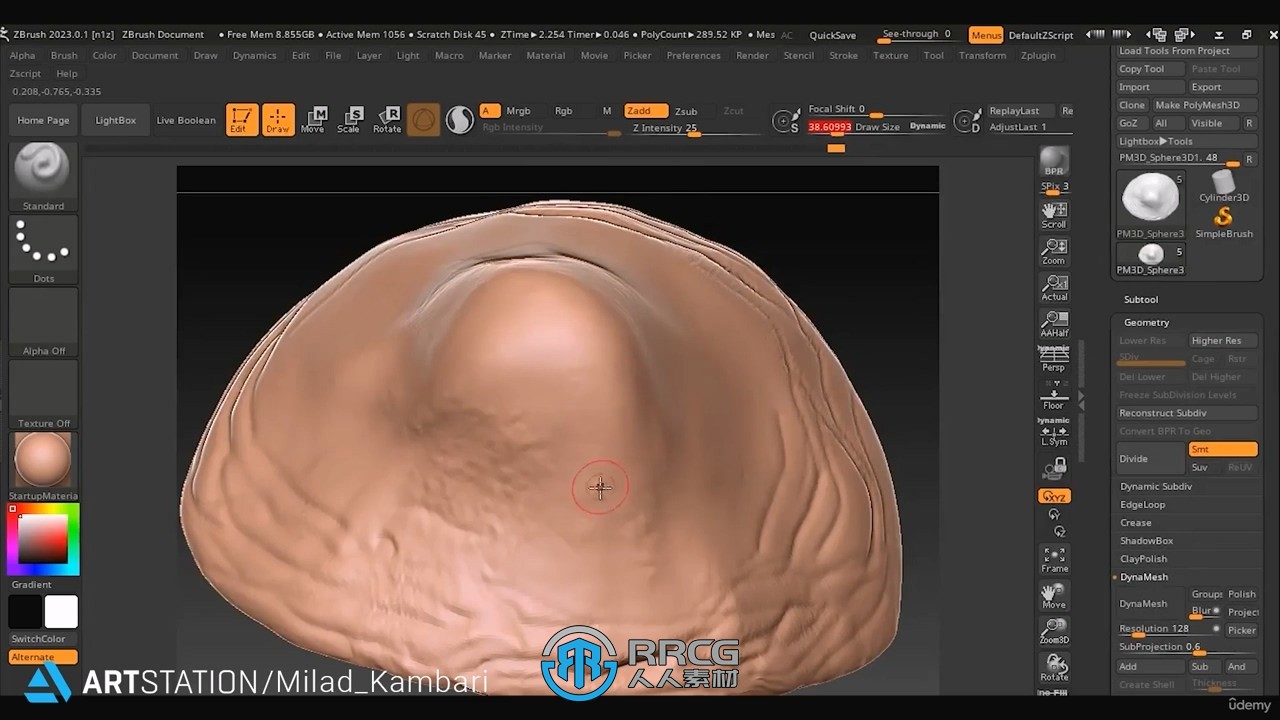Select the Rotate transform tool in top toolbar

point(387,120)
